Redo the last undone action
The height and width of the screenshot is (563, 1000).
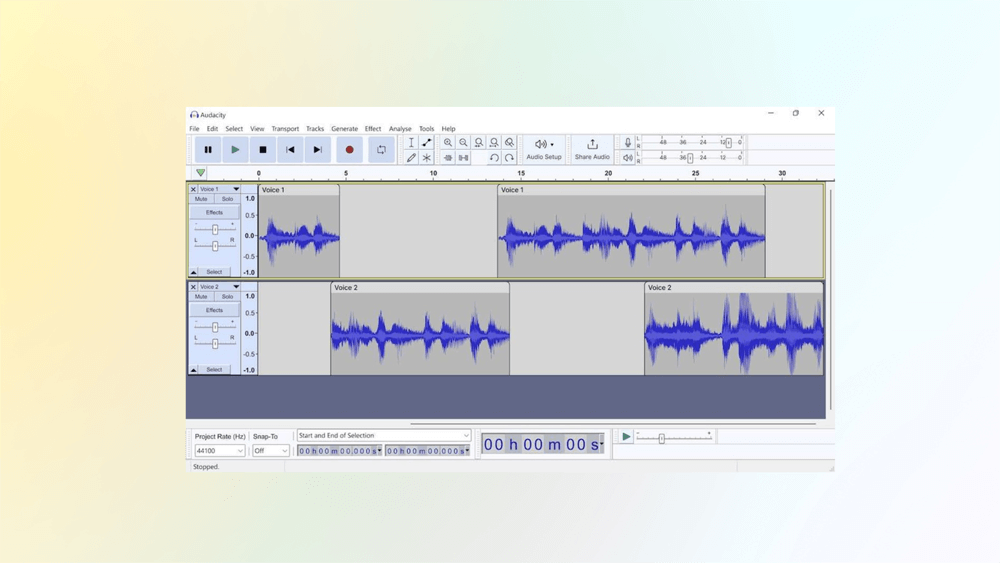(x=509, y=157)
